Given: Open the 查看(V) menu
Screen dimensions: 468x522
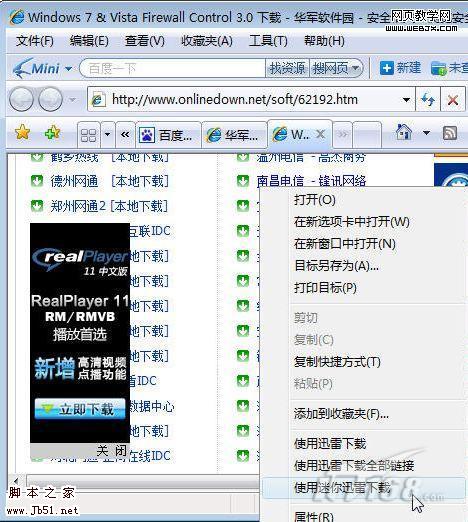Looking at the screenshot, I should [x=145, y=41].
